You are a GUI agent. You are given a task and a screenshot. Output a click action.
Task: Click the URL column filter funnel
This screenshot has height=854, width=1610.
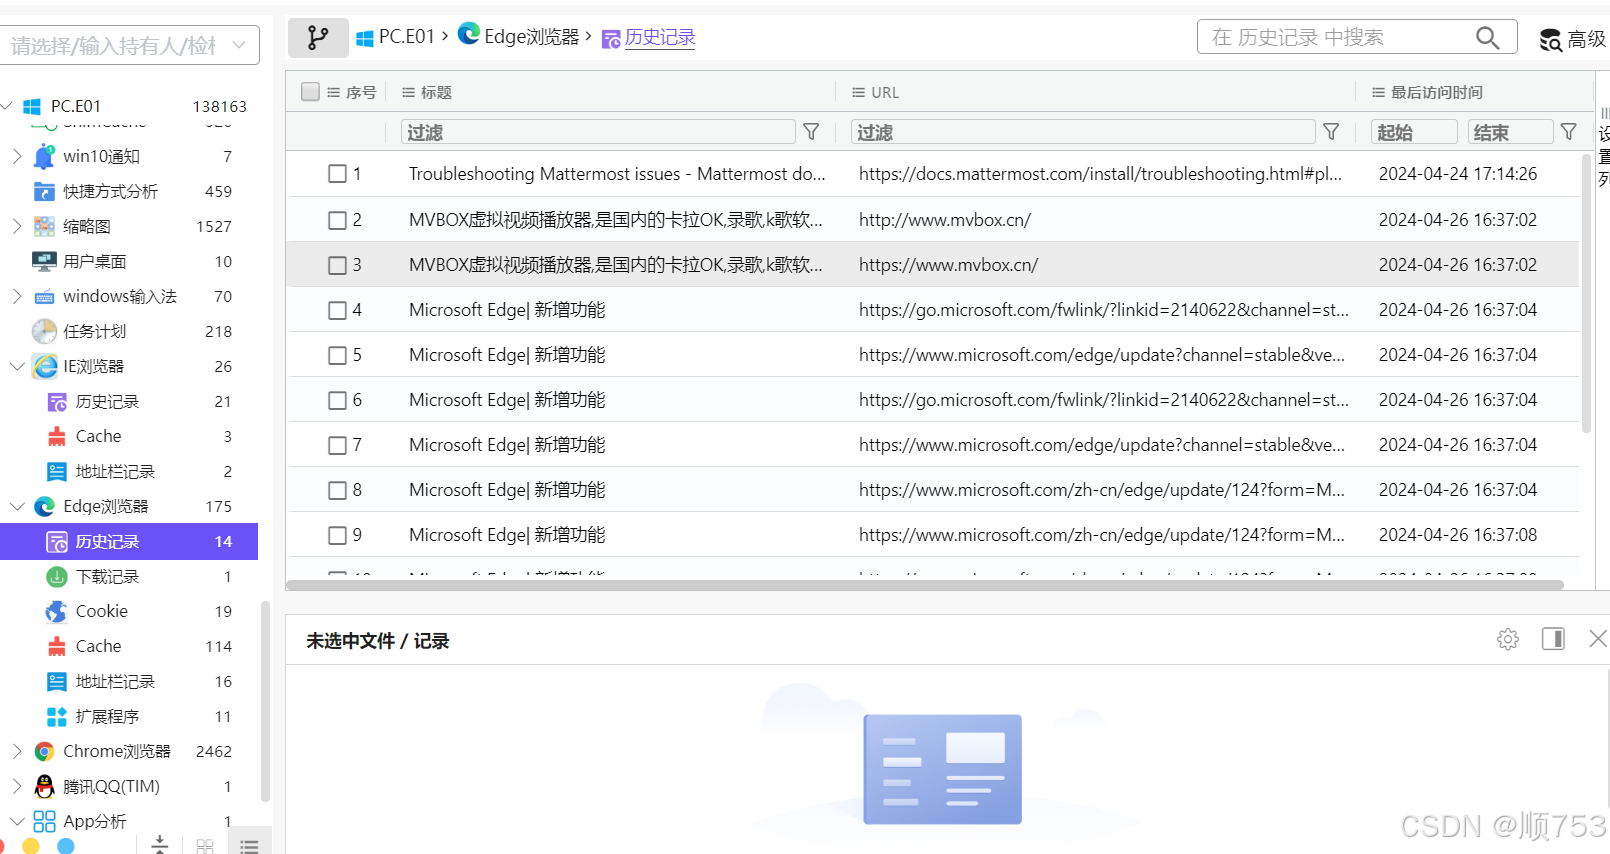click(x=1331, y=132)
